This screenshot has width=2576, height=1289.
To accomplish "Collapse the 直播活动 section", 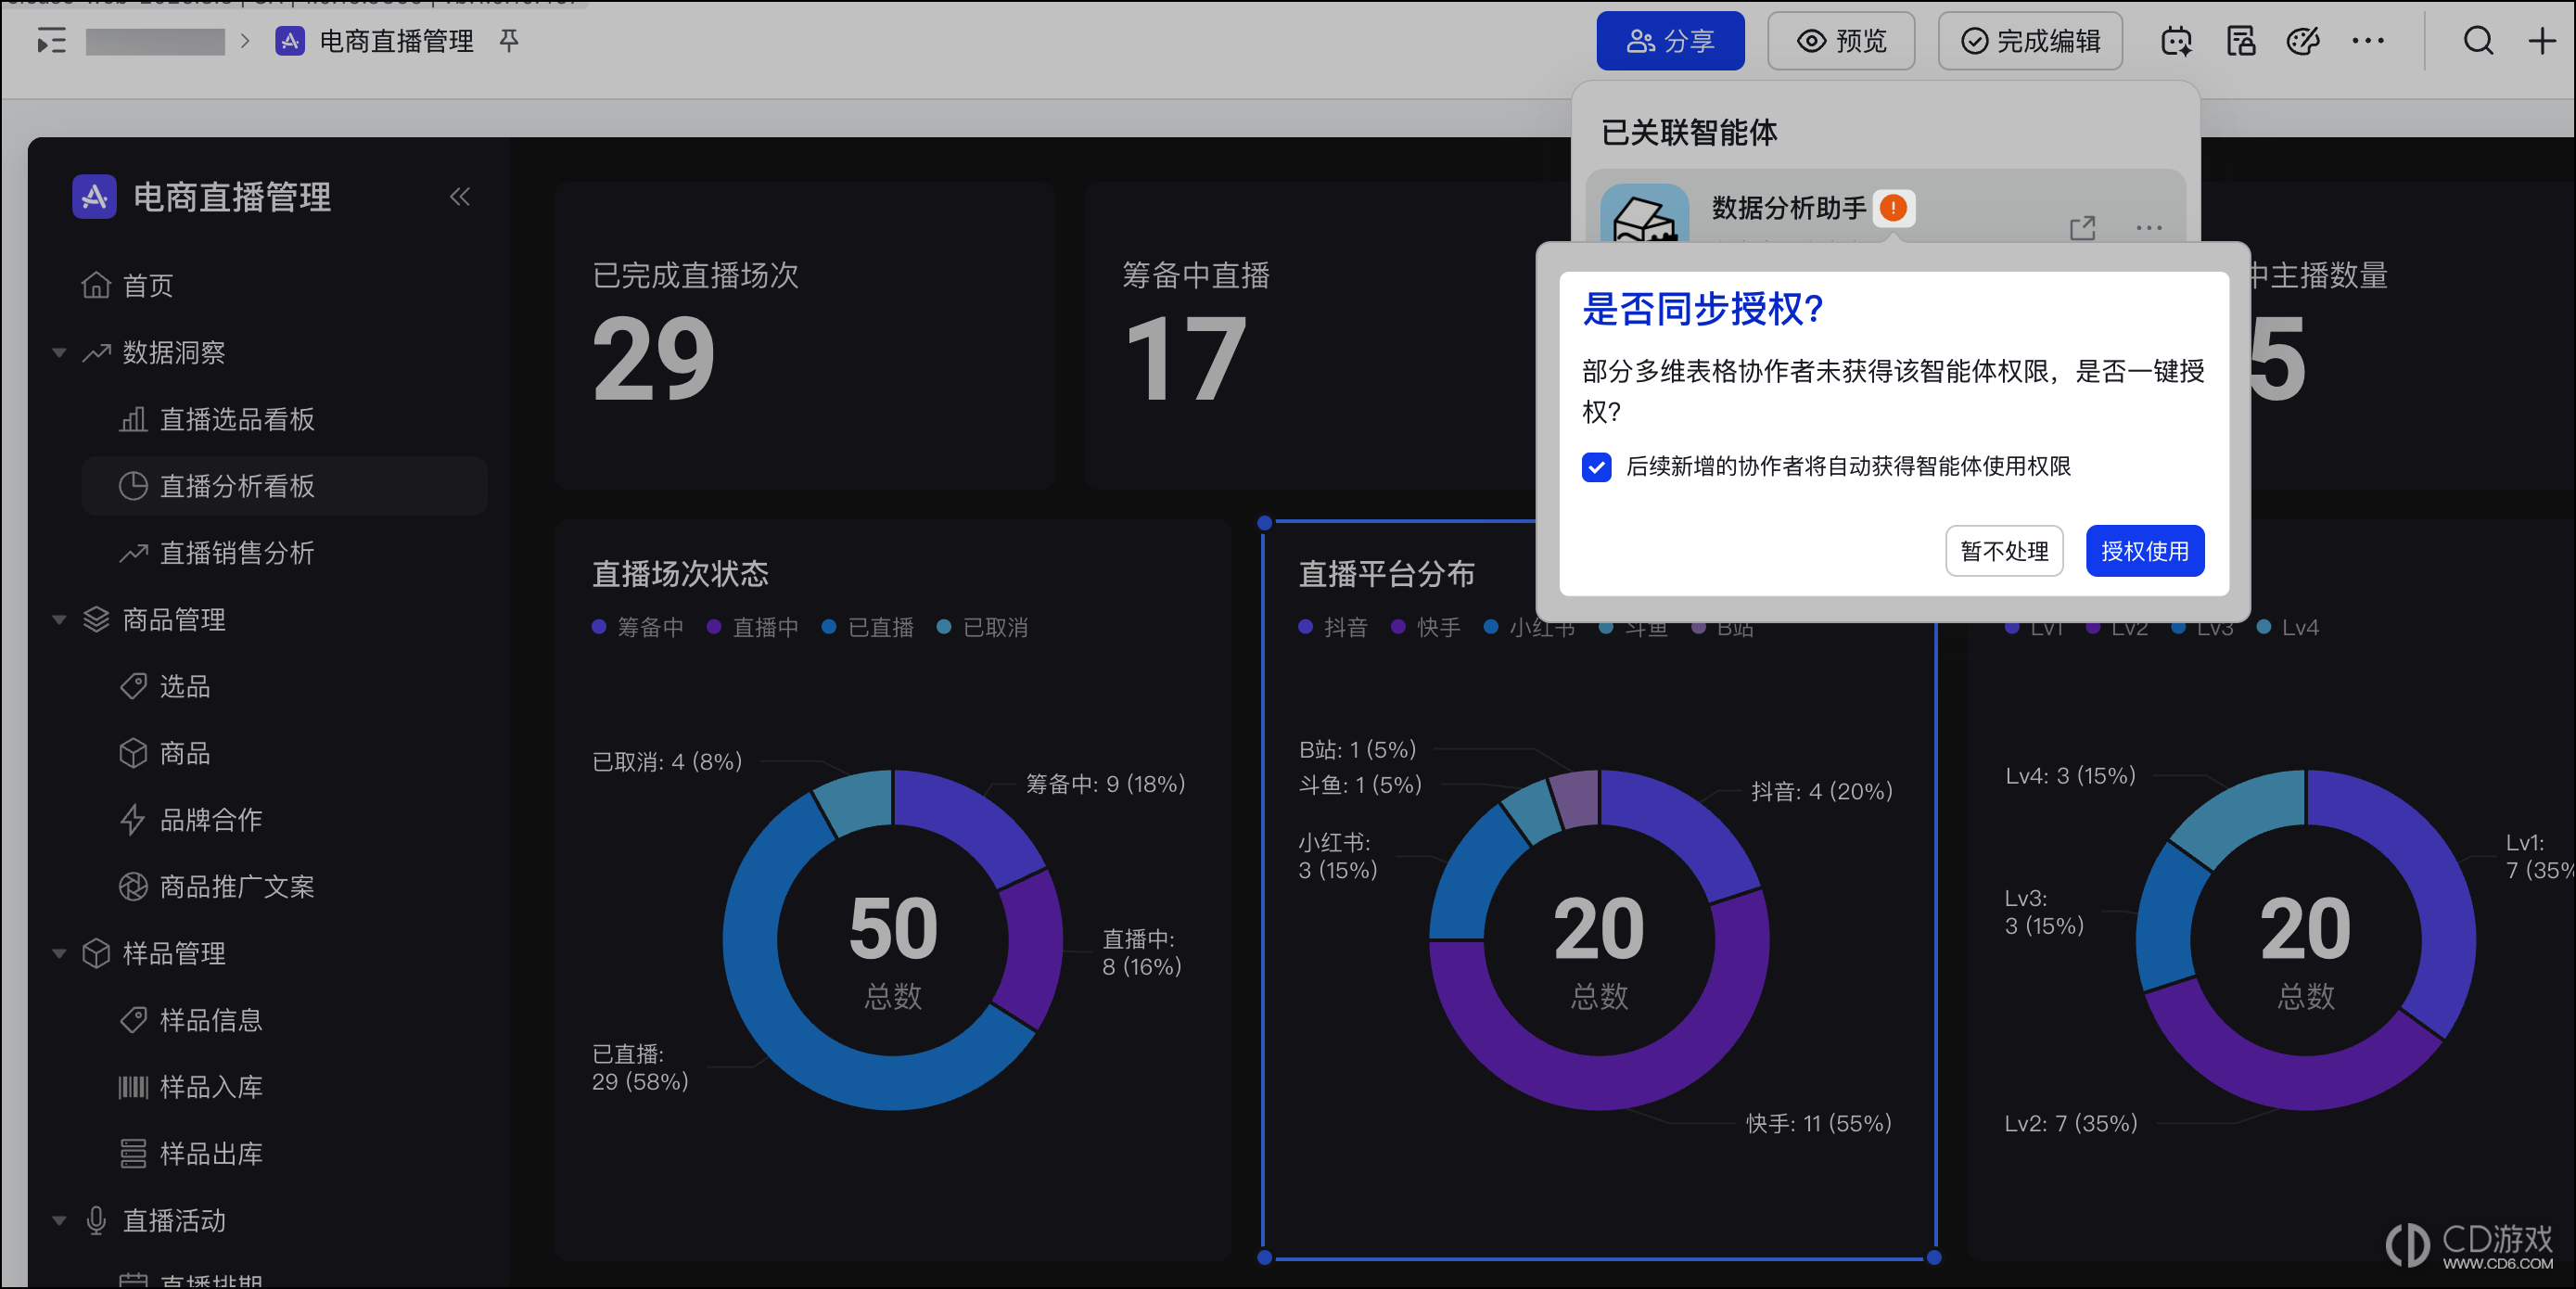I will pyautogui.click(x=59, y=1221).
